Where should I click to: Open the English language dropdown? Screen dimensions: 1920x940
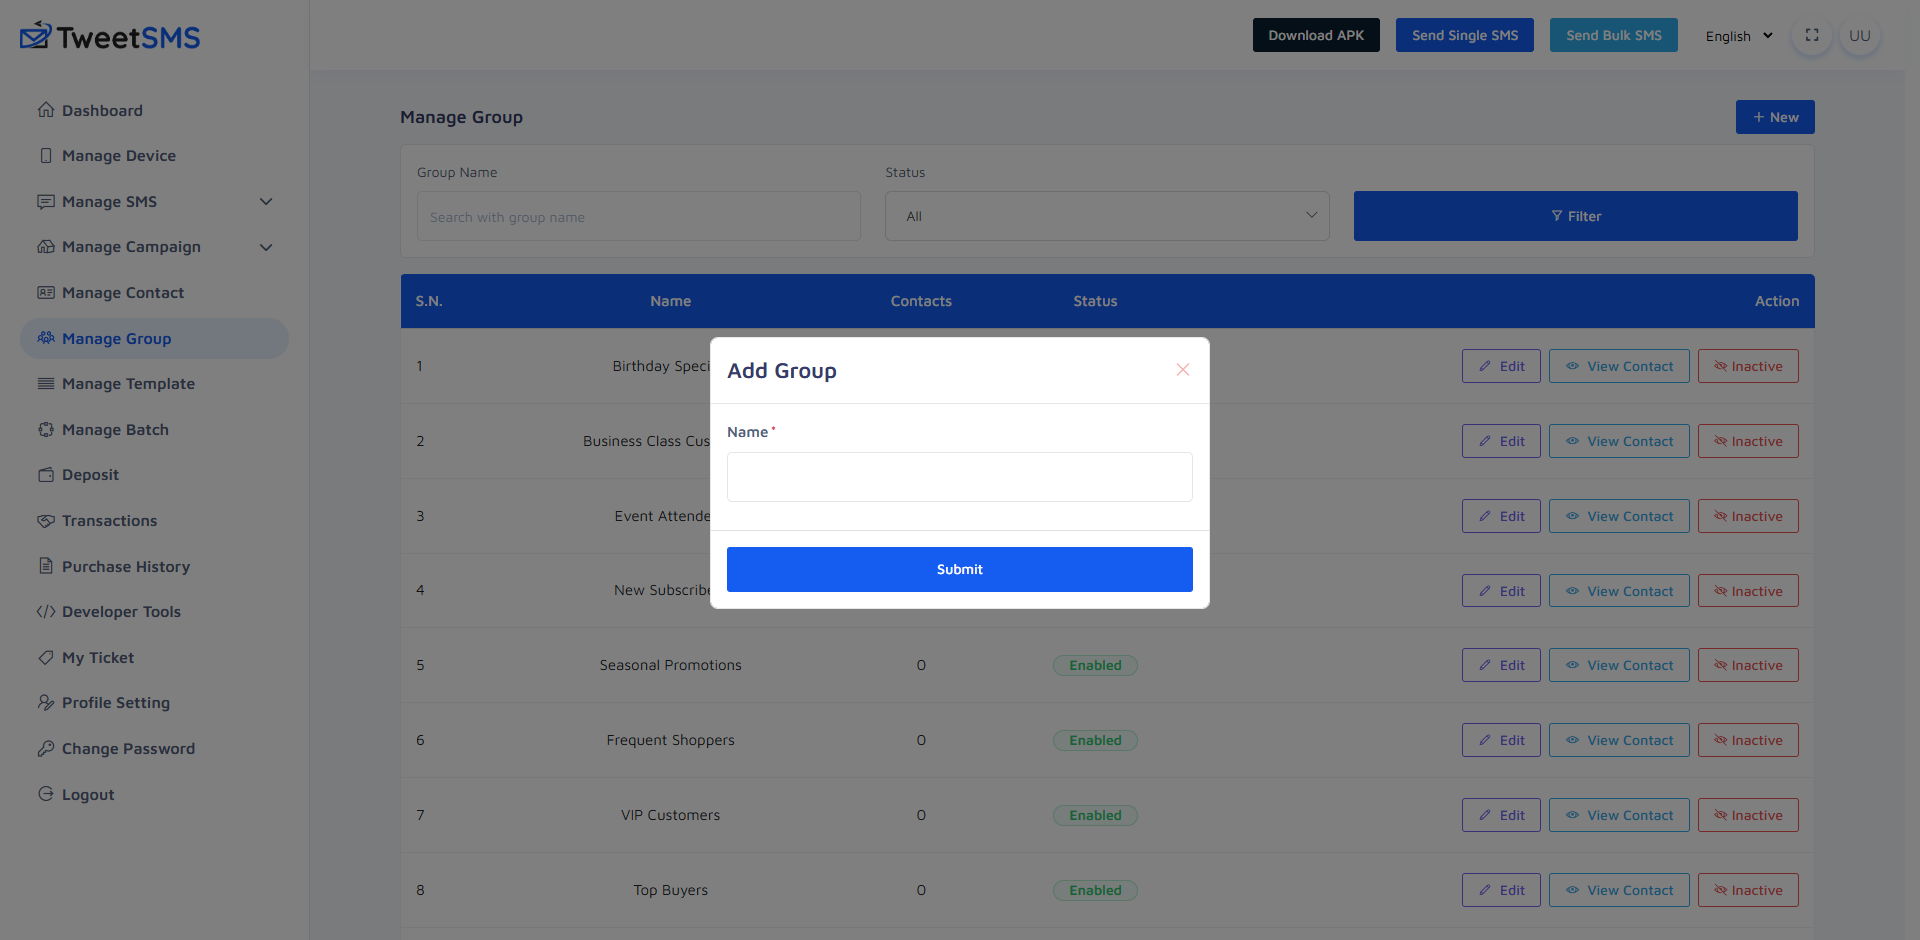(x=1737, y=35)
